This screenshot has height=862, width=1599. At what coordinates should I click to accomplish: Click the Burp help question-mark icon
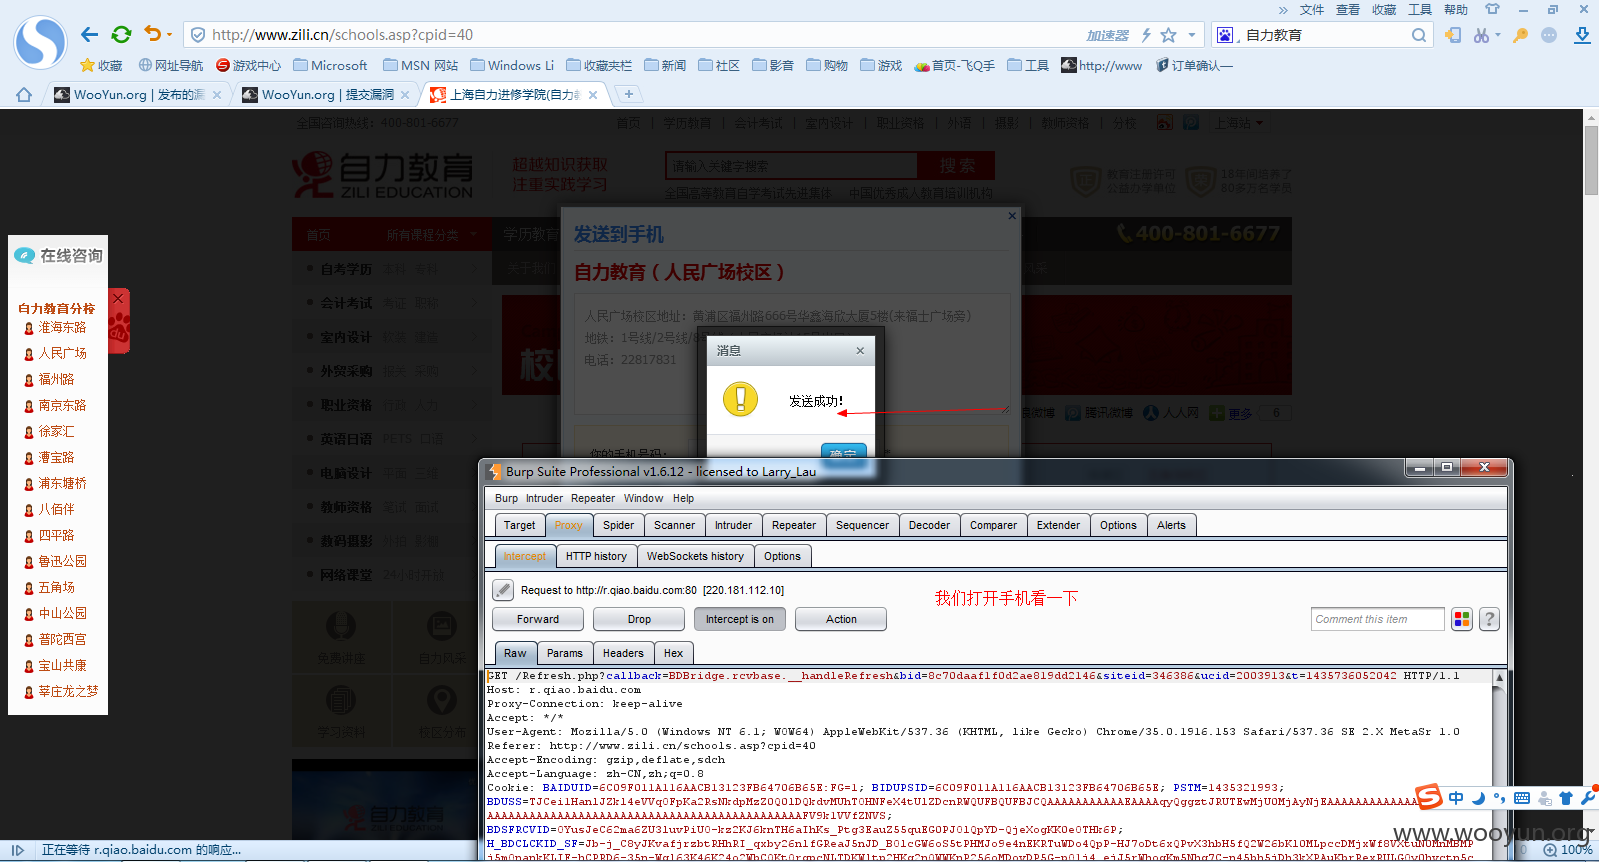click(x=1489, y=619)
